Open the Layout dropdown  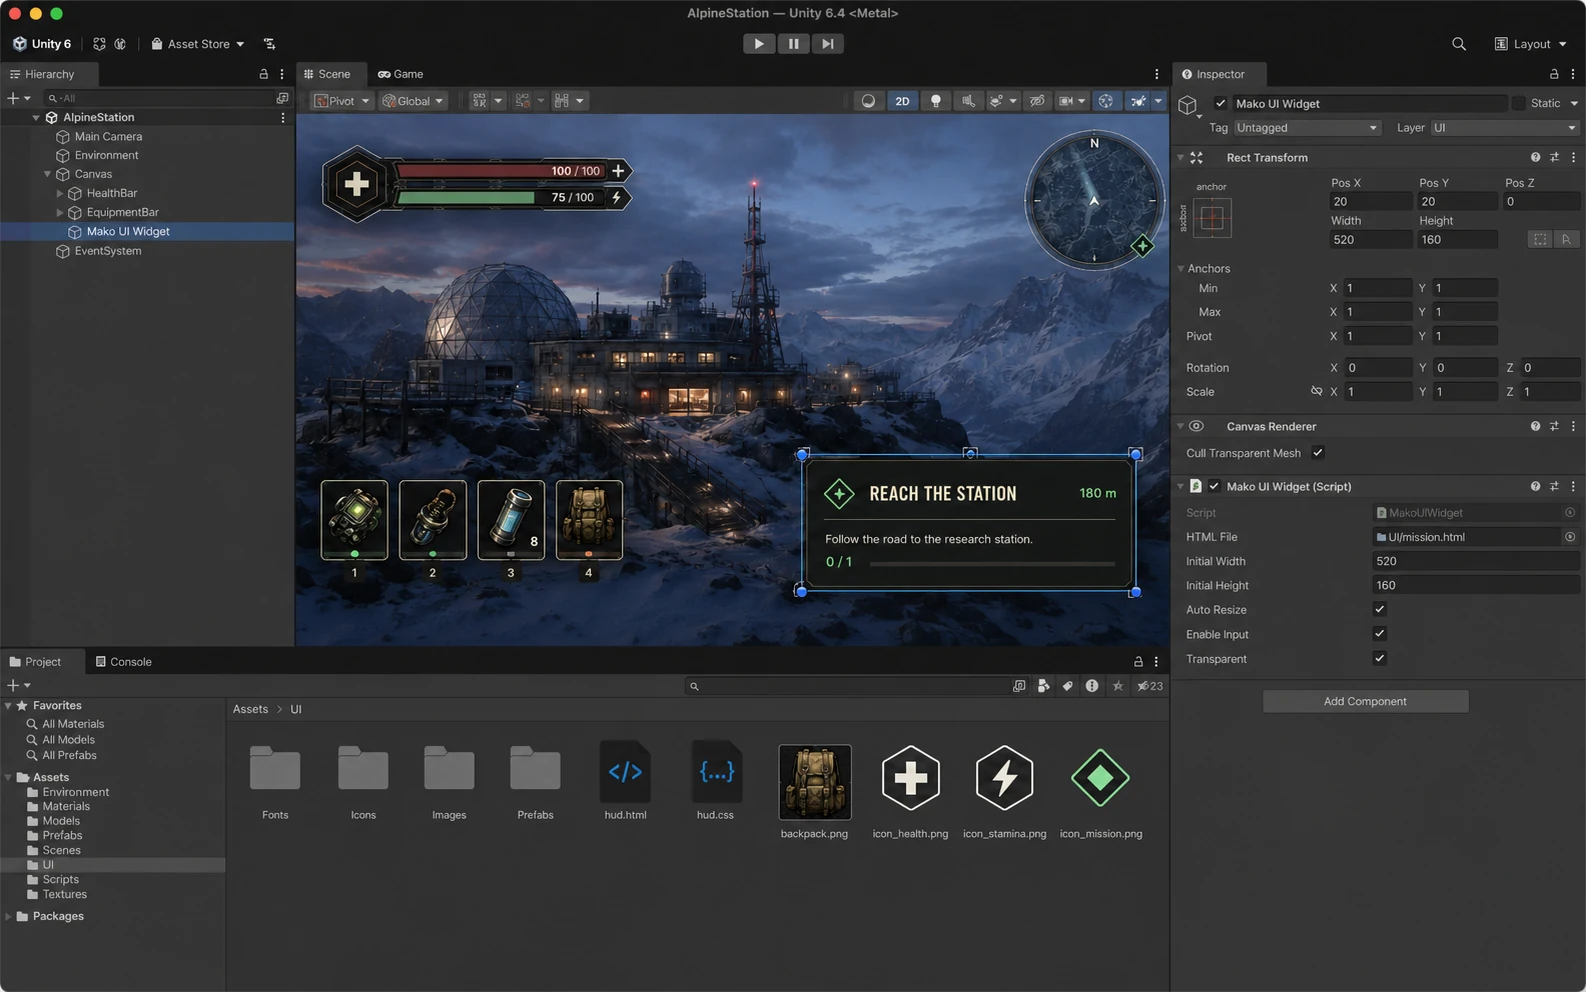coord(1531,44)
